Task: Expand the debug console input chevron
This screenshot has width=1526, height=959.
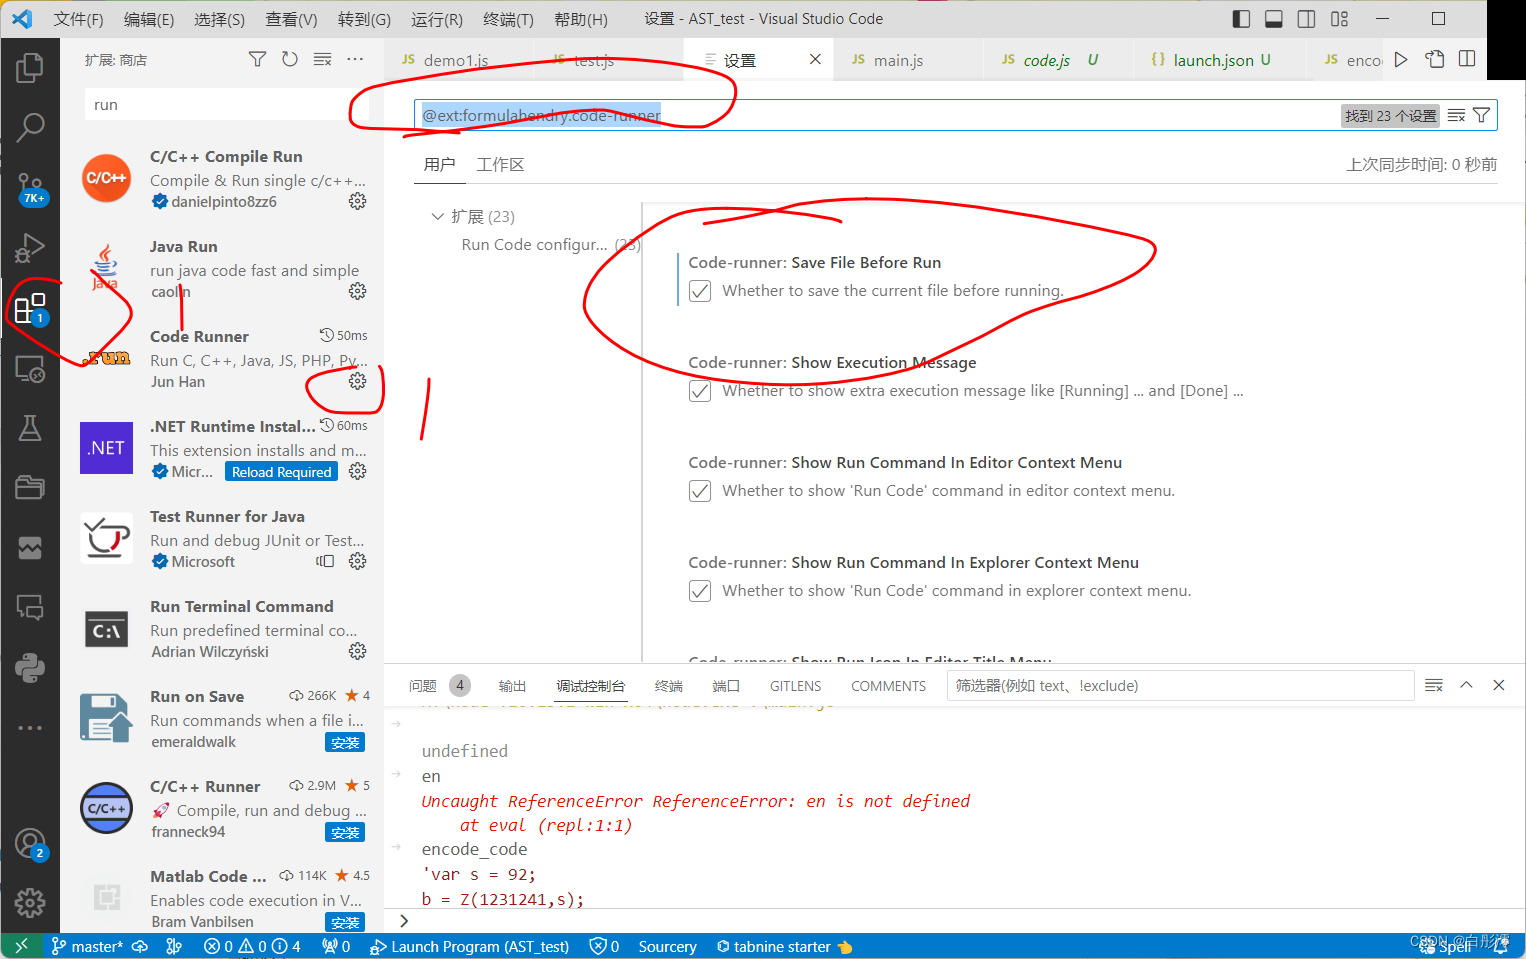Action: [404, 921]
